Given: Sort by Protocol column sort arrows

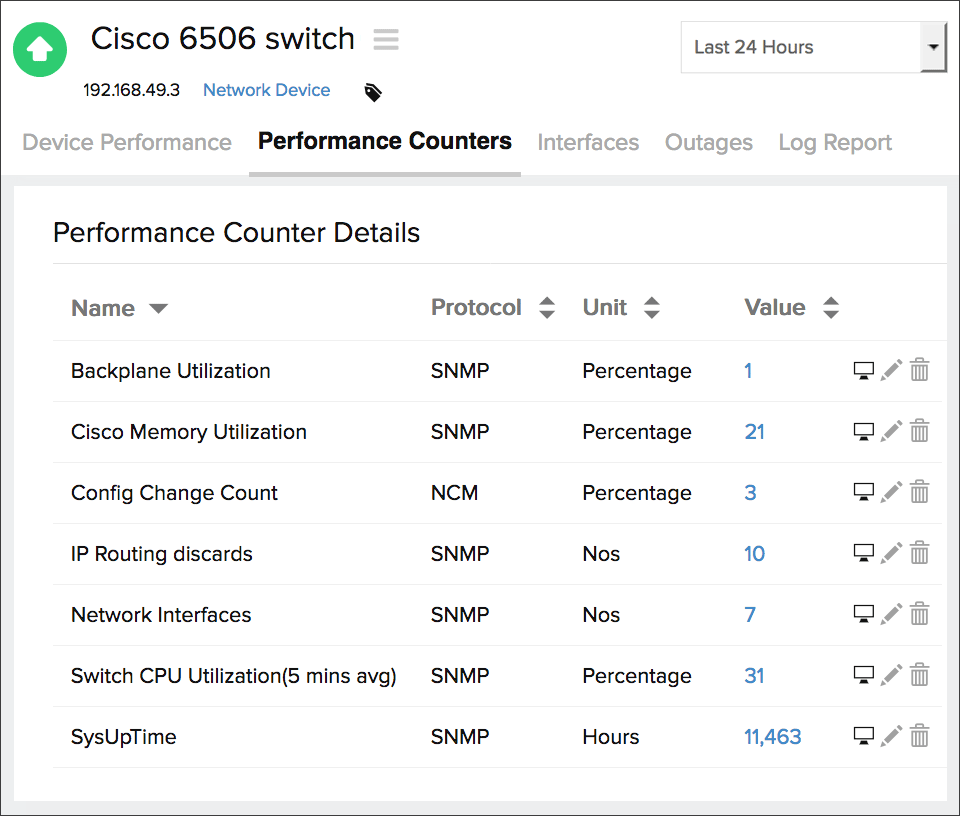Looking at the screenshot, I should coord(547,307).
